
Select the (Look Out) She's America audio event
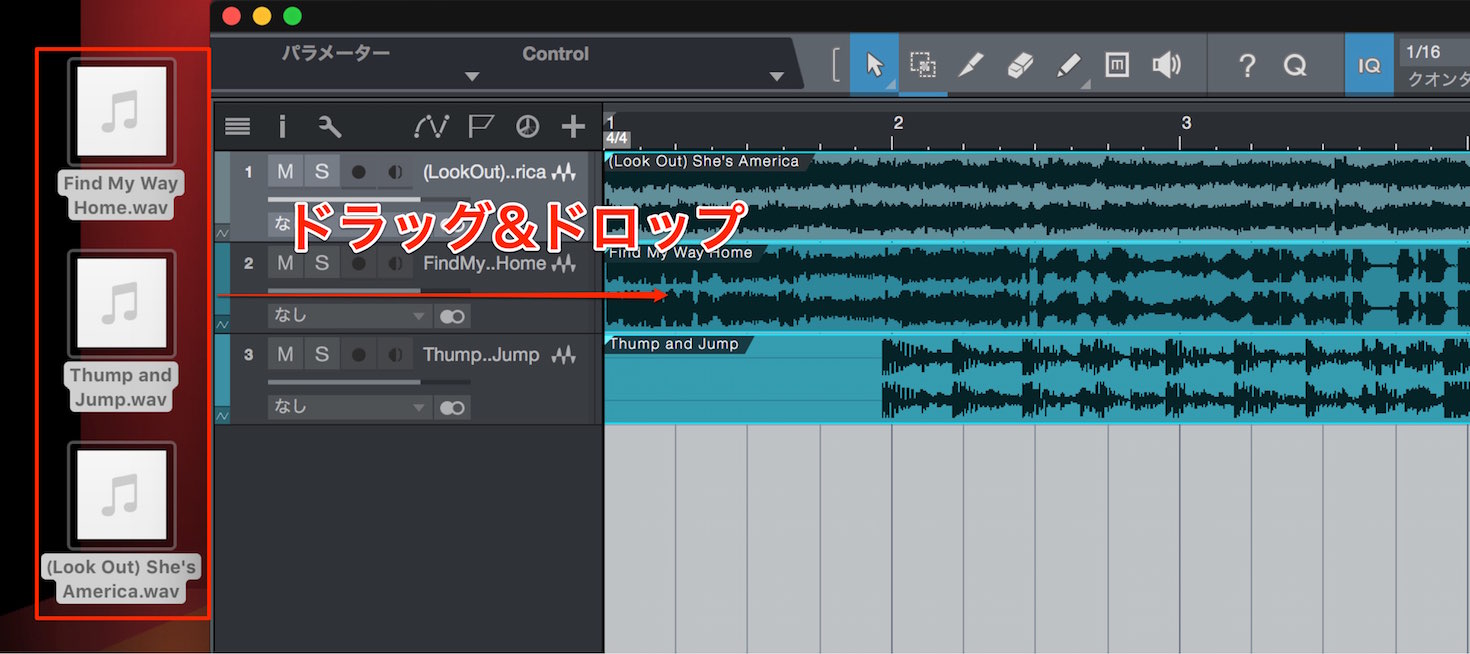click(1037, 197)
